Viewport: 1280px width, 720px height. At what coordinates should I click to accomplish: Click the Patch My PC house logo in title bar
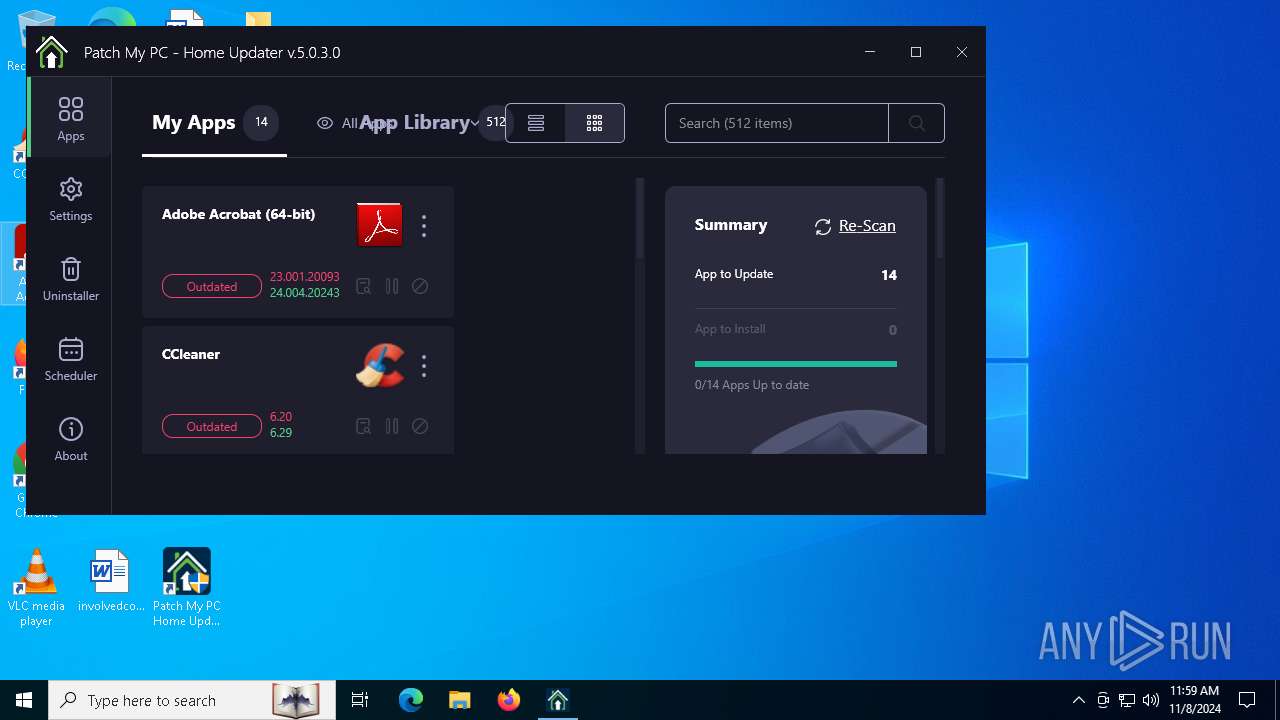click(x=52, y=52)
